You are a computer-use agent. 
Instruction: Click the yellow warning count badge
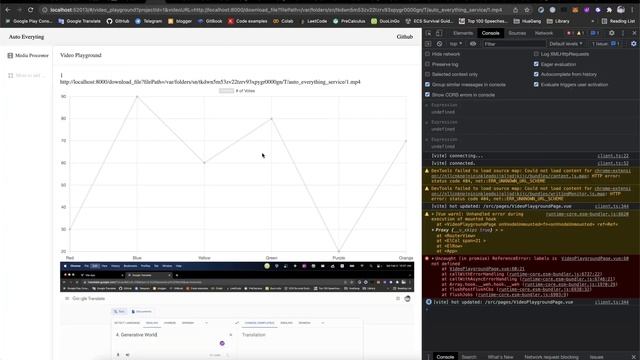[x=580, y=33]
